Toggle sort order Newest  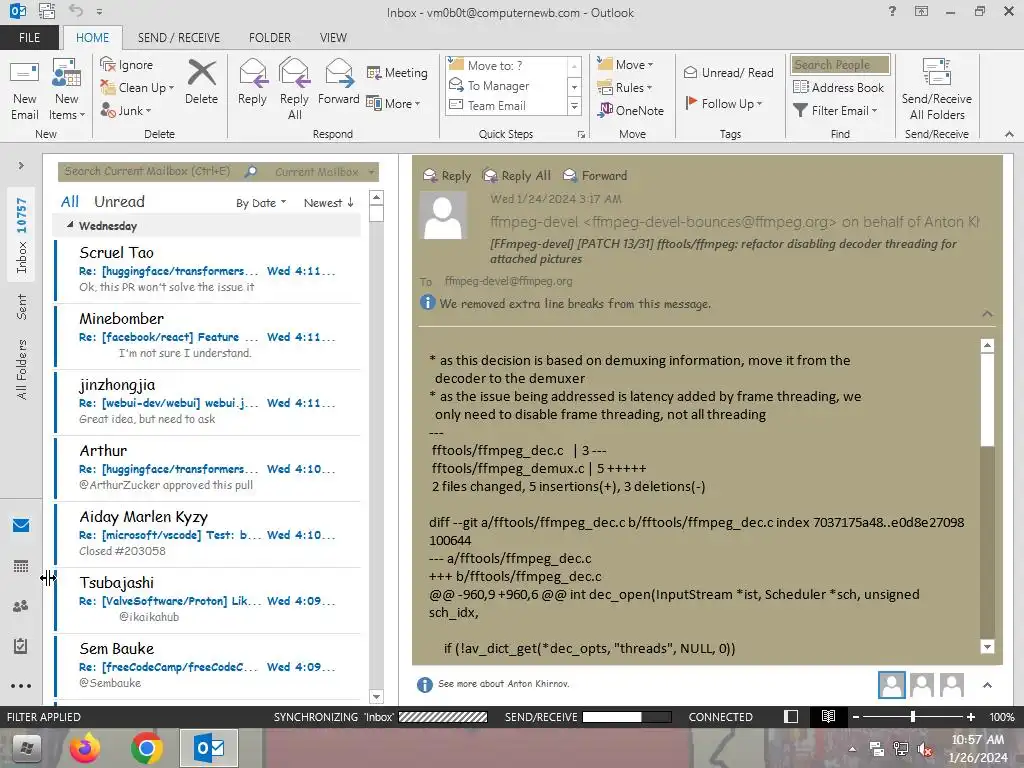[x=328, y=202]
